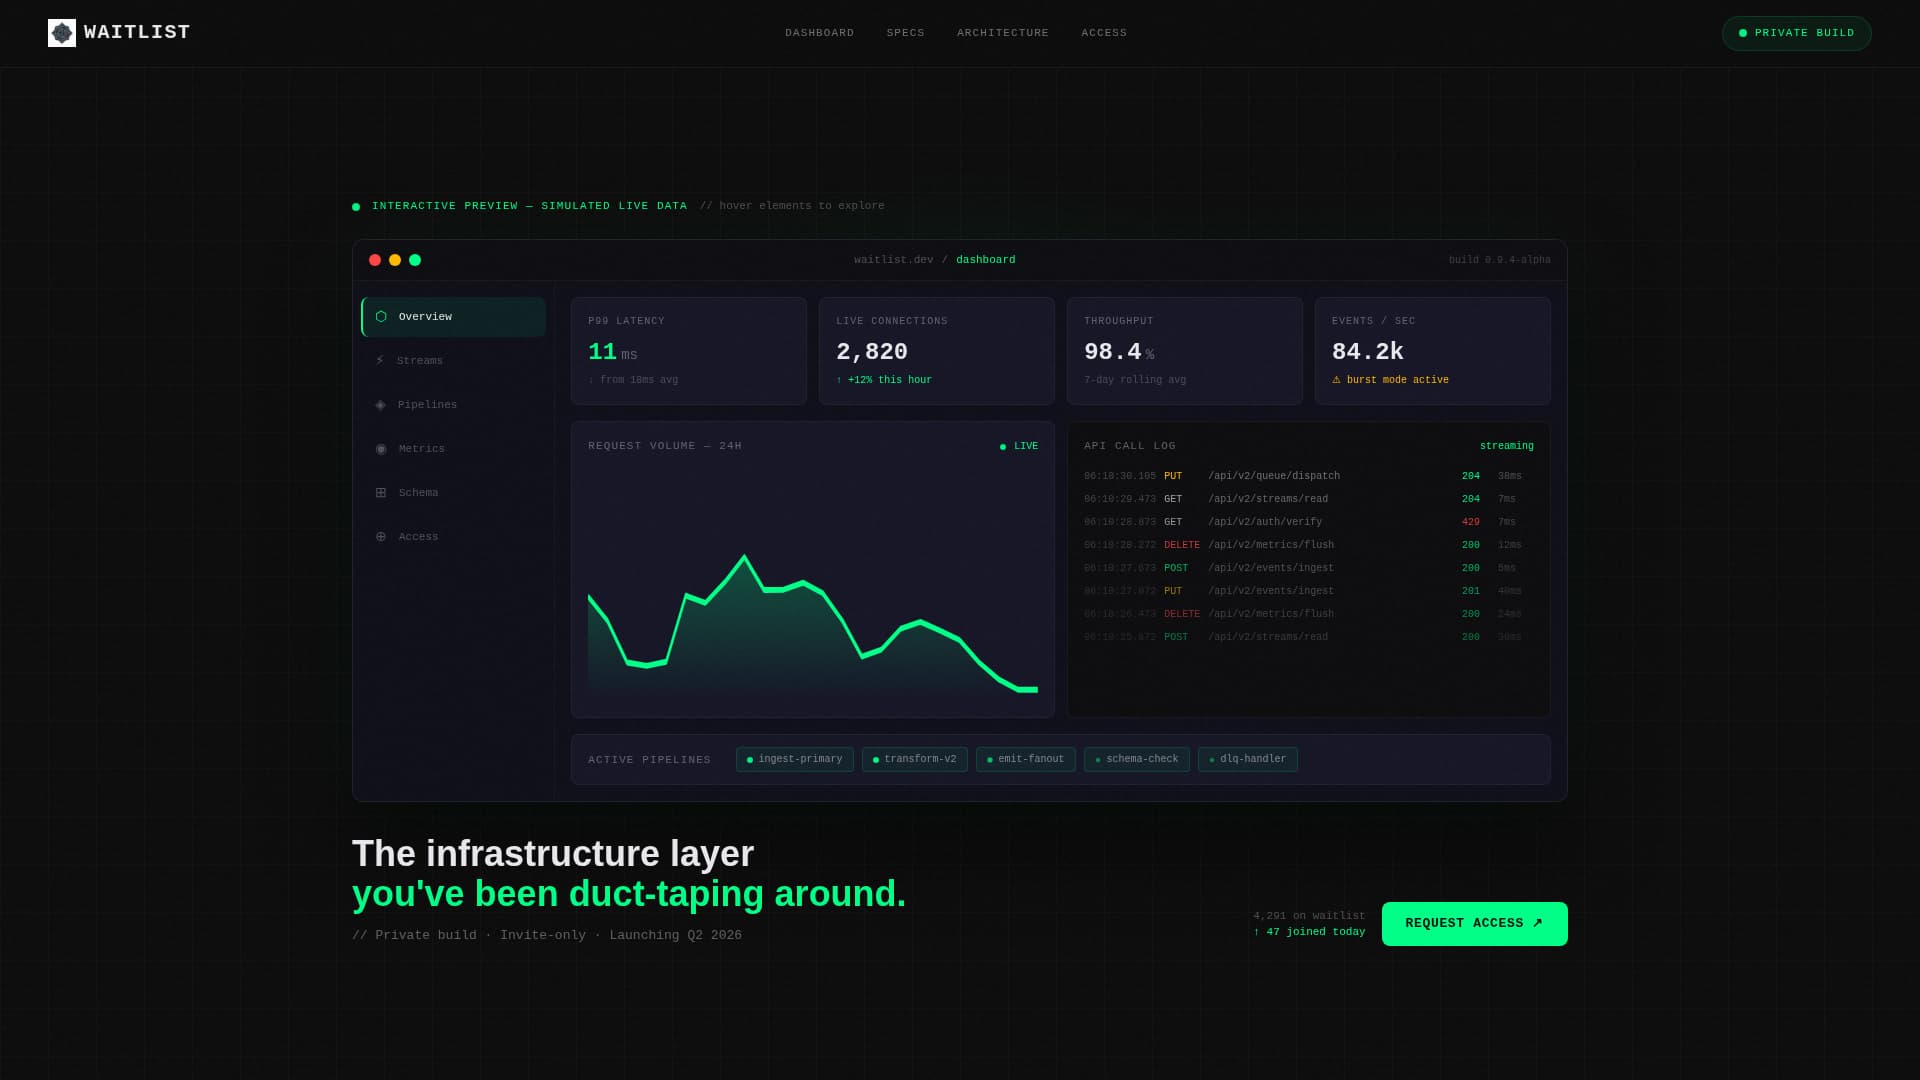1920x1080 pixels.
Task: Click the 429 status code
Action: (1470, 523)
